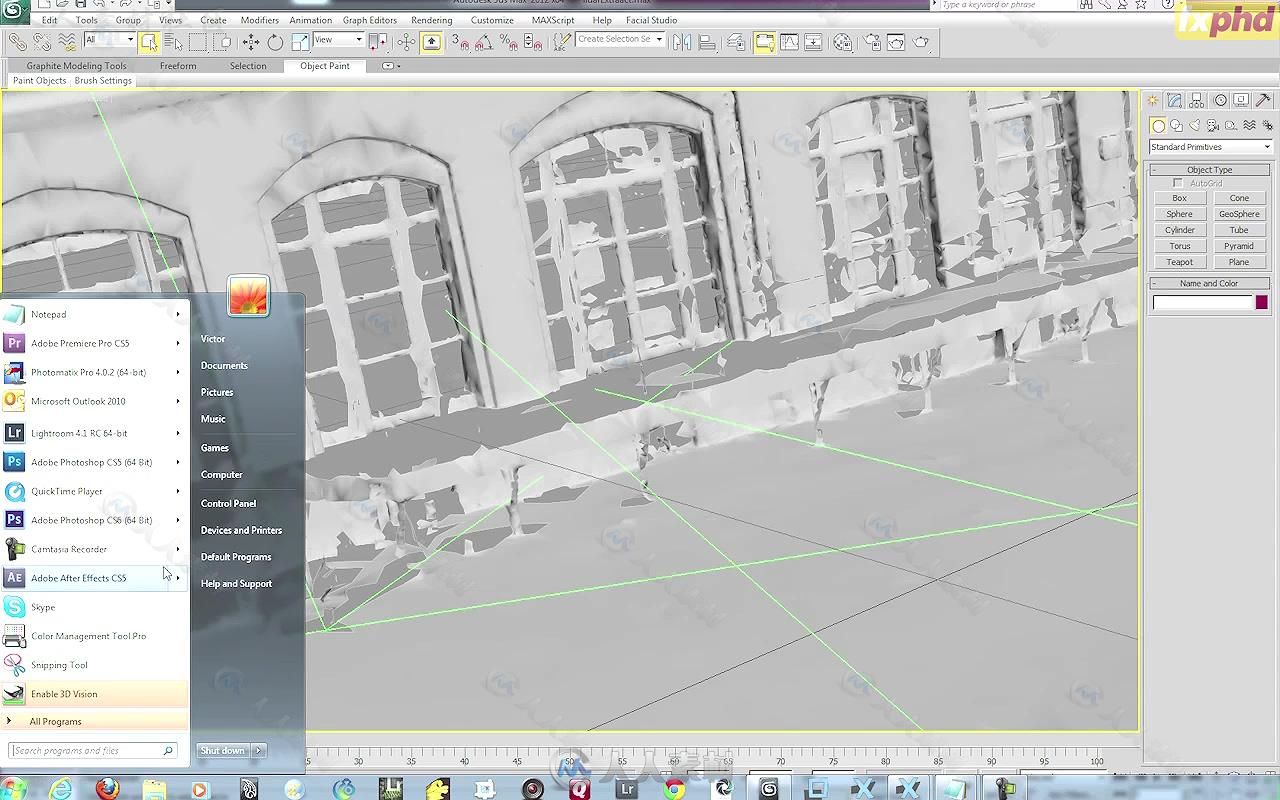Image resolution: width=1280 pixels, height=800 pixels.
Task: Activate the Select and Move tool
Action: pyautogui.click(x=250, y=42)
